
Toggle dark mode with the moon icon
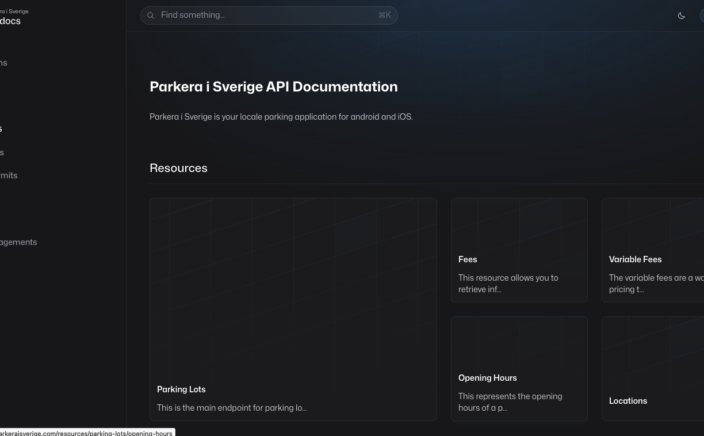click(x=681, y=16)
